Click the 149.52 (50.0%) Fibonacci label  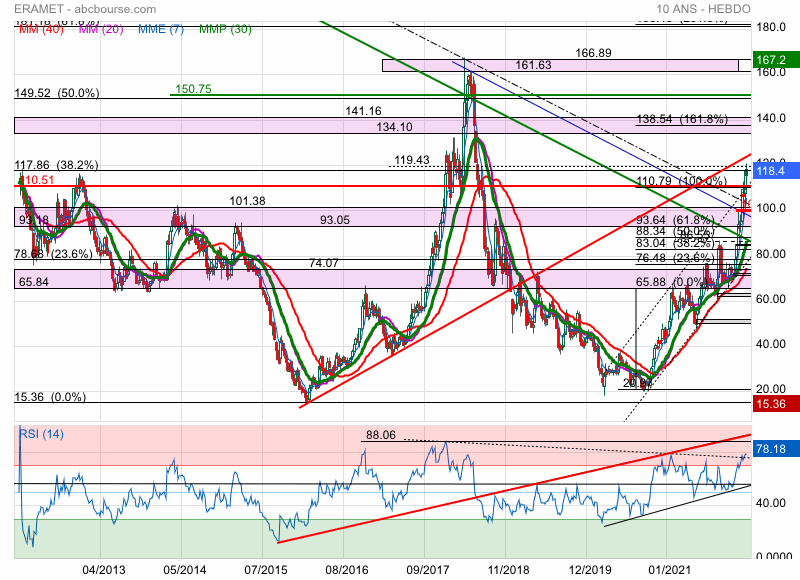pyautogui.click(x=57, y=93)
